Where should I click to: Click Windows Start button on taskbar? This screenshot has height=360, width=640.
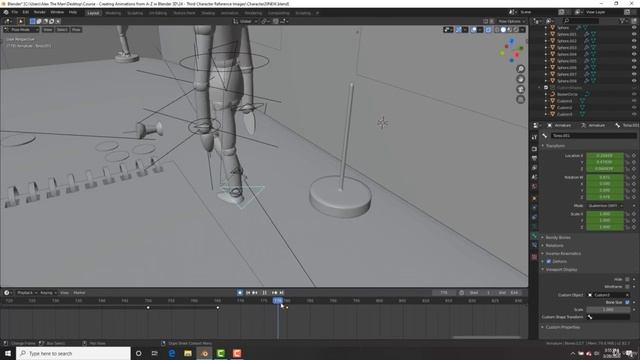[x=8, y=353]
